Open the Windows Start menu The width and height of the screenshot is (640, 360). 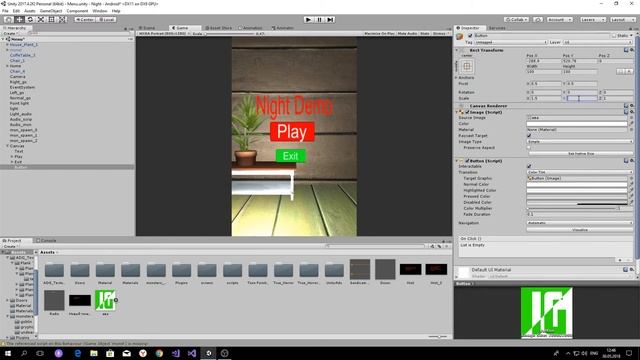click(8, 353)
